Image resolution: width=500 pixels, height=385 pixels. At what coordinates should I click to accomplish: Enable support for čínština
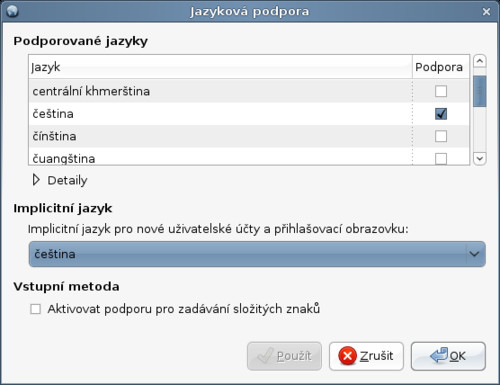pos(441,136)
